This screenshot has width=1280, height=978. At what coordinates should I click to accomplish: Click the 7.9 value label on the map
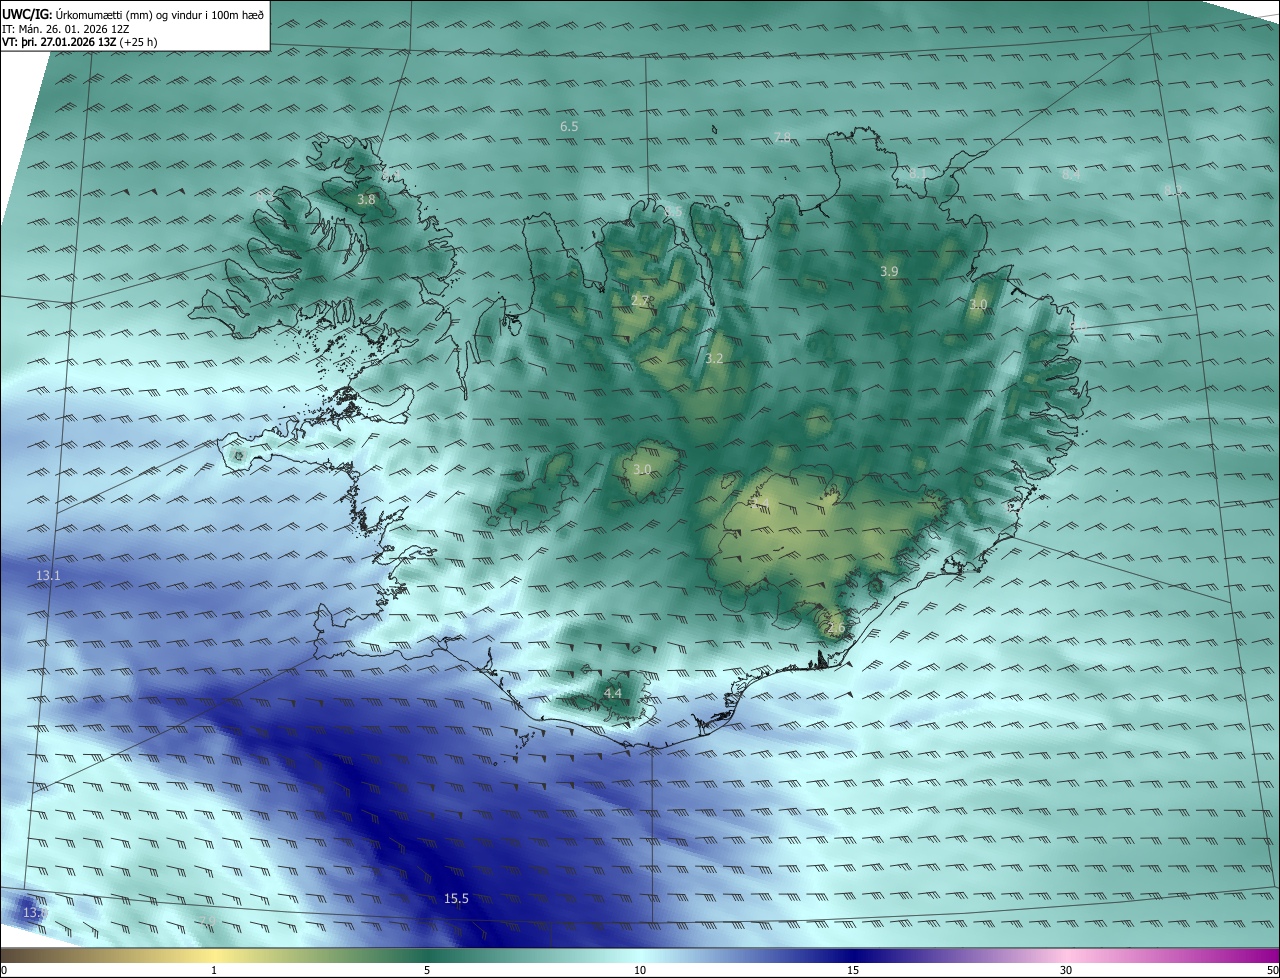pyautogui.click(x=207, y=921)
